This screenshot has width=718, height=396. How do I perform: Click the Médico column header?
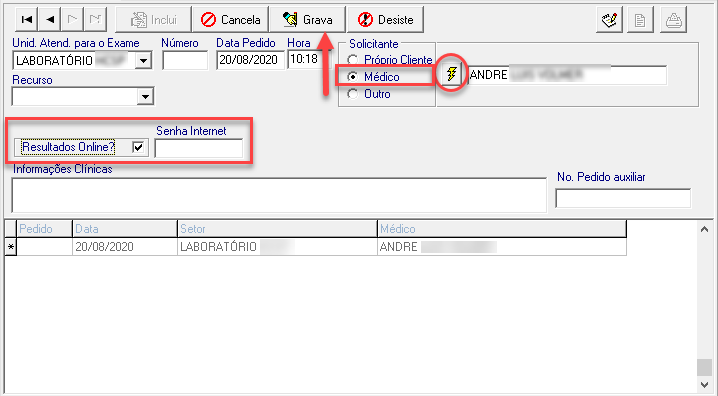[x=502, y=229]
